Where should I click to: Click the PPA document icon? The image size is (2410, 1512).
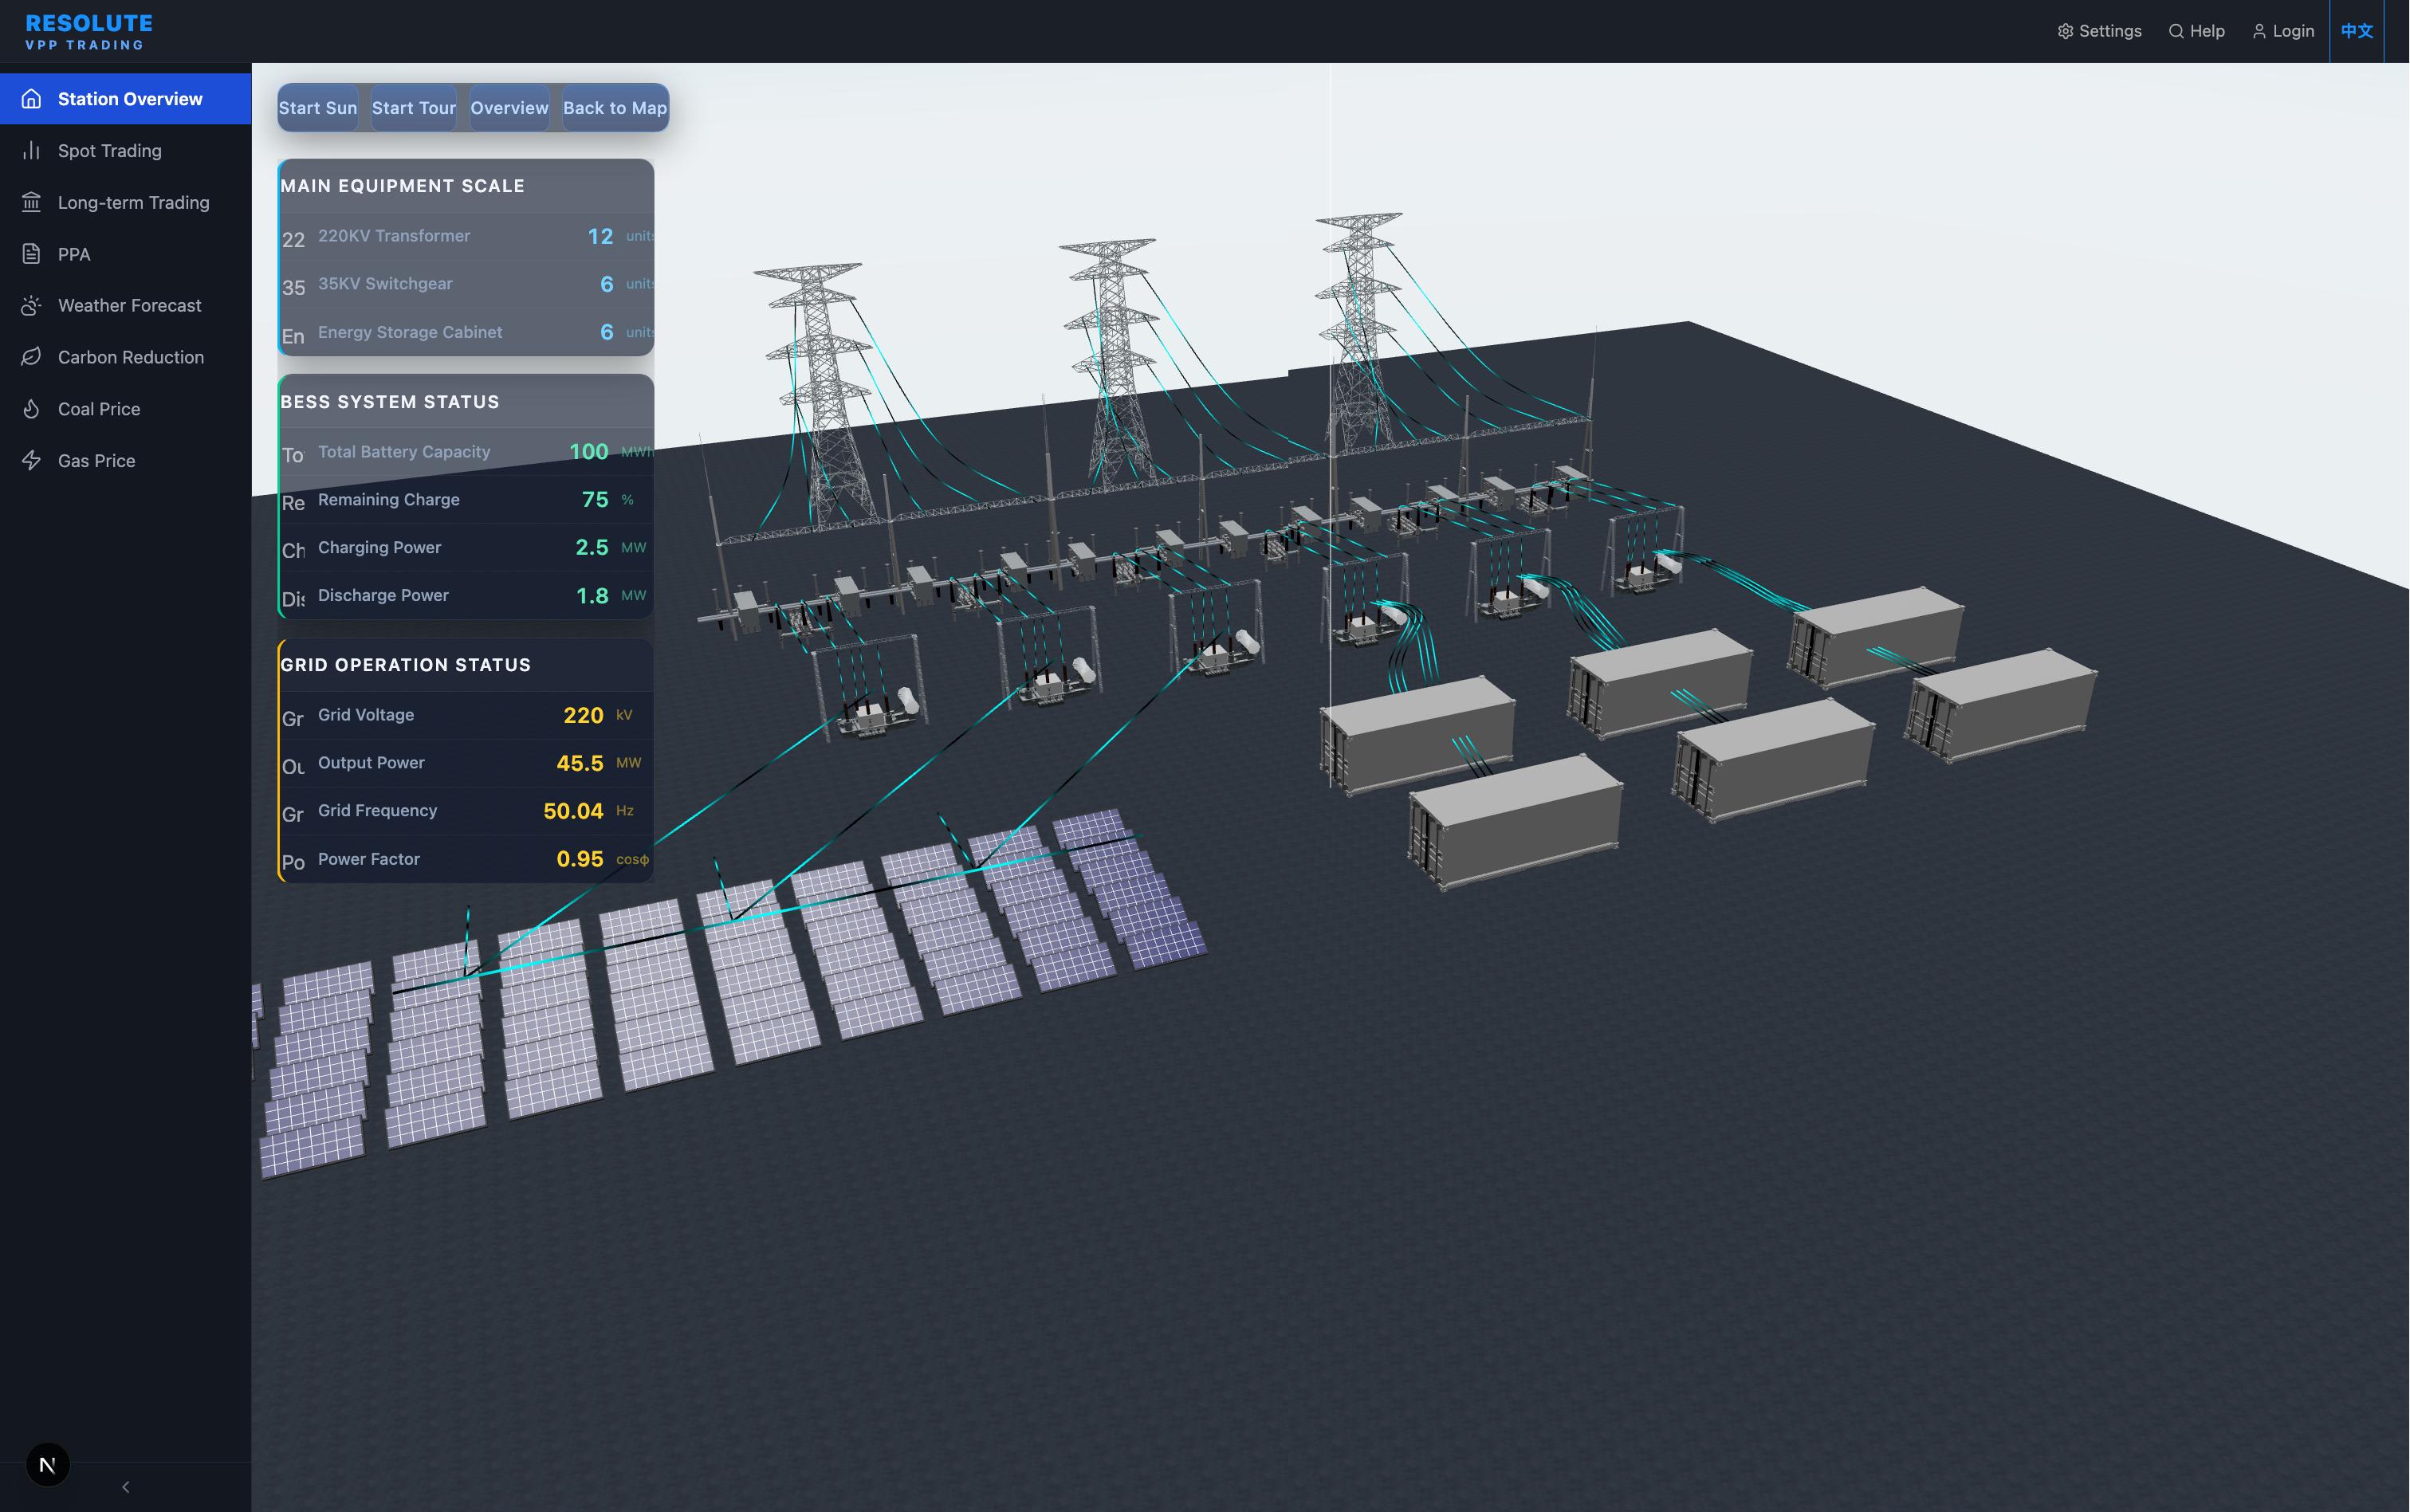[x=31, y=254]
